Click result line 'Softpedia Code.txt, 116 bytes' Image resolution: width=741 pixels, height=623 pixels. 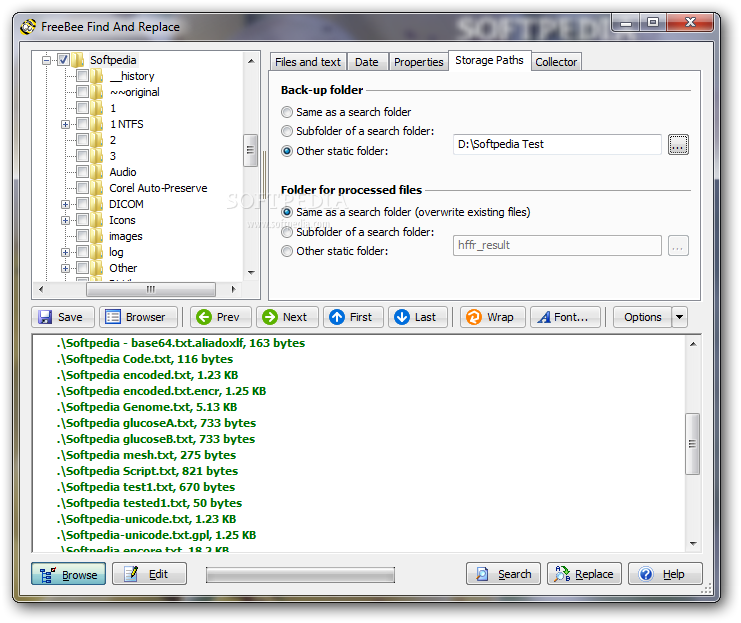click(x=145, y=359)
